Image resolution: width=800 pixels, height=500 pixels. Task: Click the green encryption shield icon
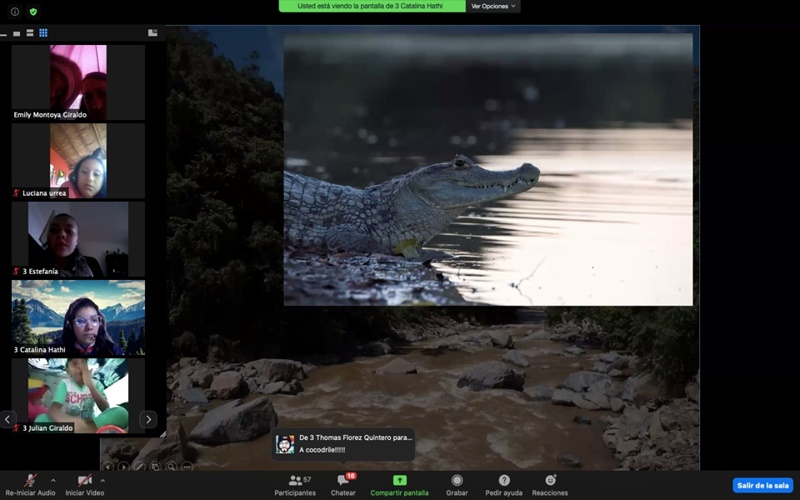(x=33, y=12)
